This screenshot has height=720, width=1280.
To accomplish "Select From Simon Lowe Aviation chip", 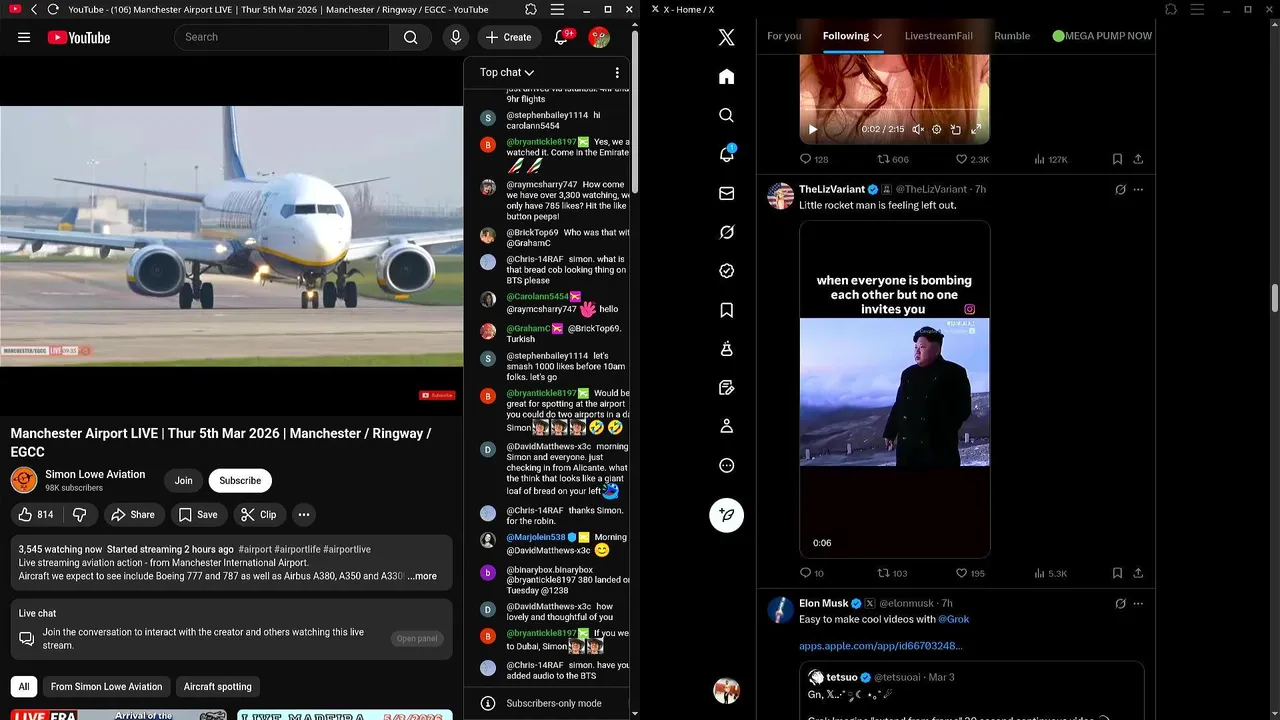I will [x=106, y=687].
